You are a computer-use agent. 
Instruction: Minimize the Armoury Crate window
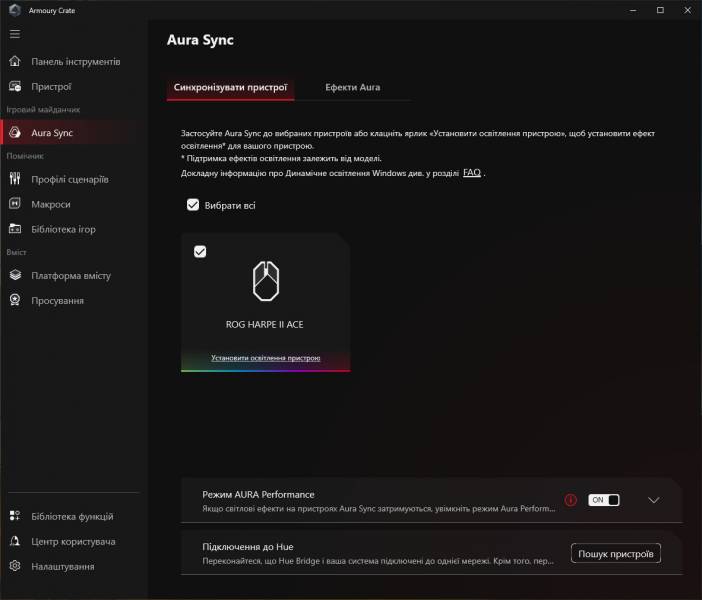[x=633, y=10]
